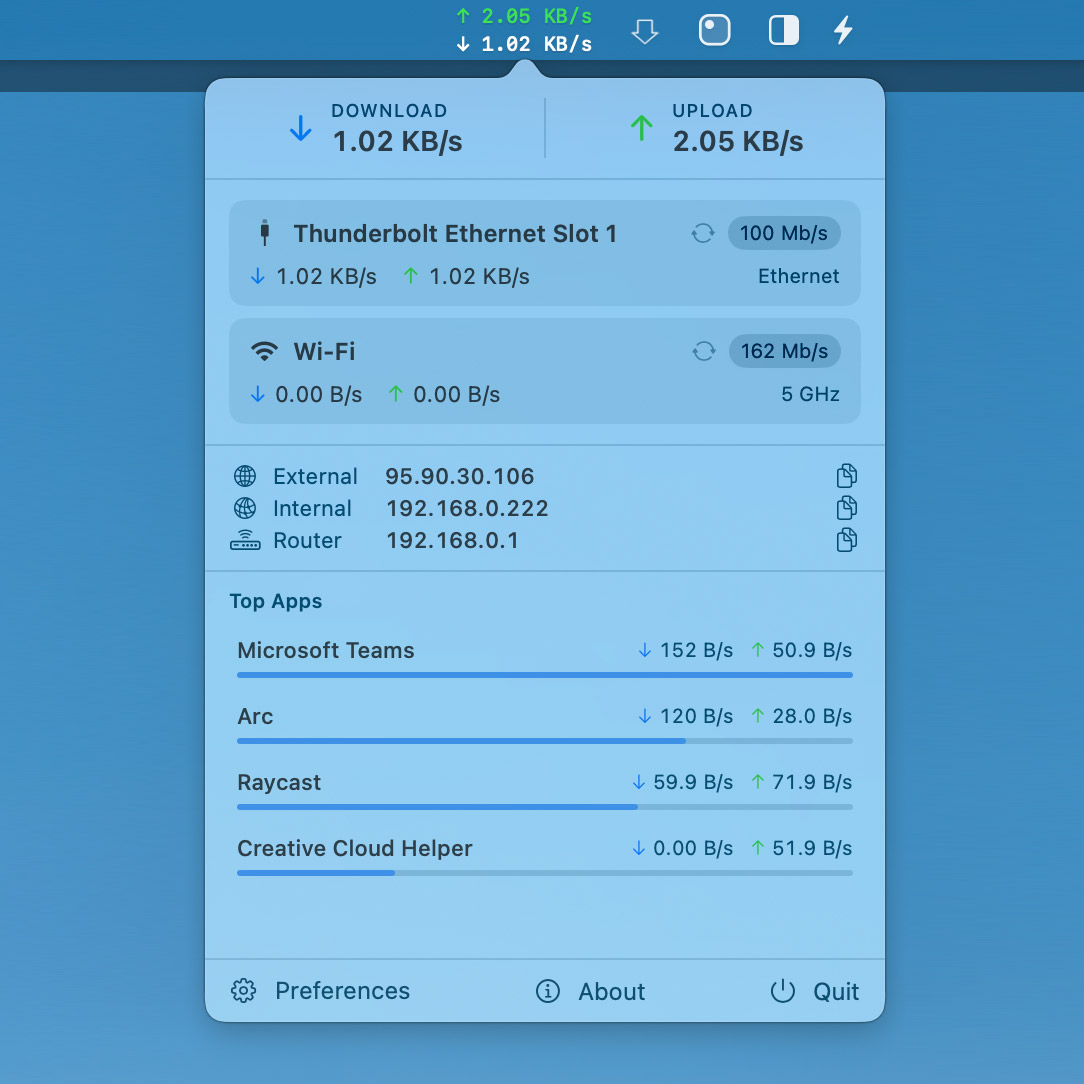This screenshot has width=1084, height=1084.
Task: Copy the internal IP address
Action: pyautogui.click(x=846, y=508)
